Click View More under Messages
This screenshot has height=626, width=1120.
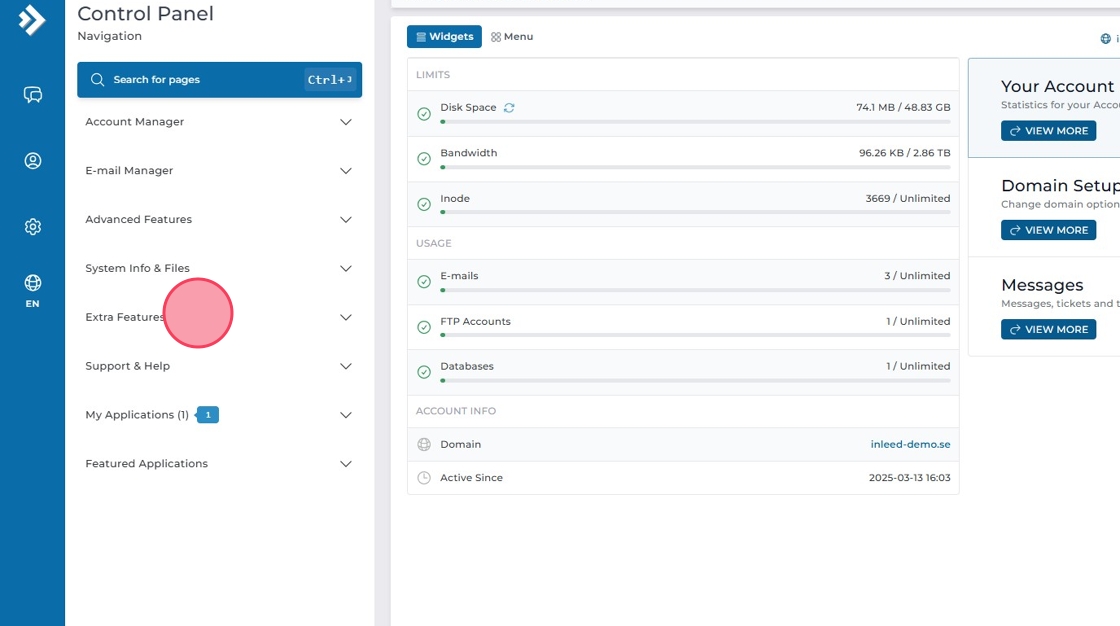(1048, 329)
